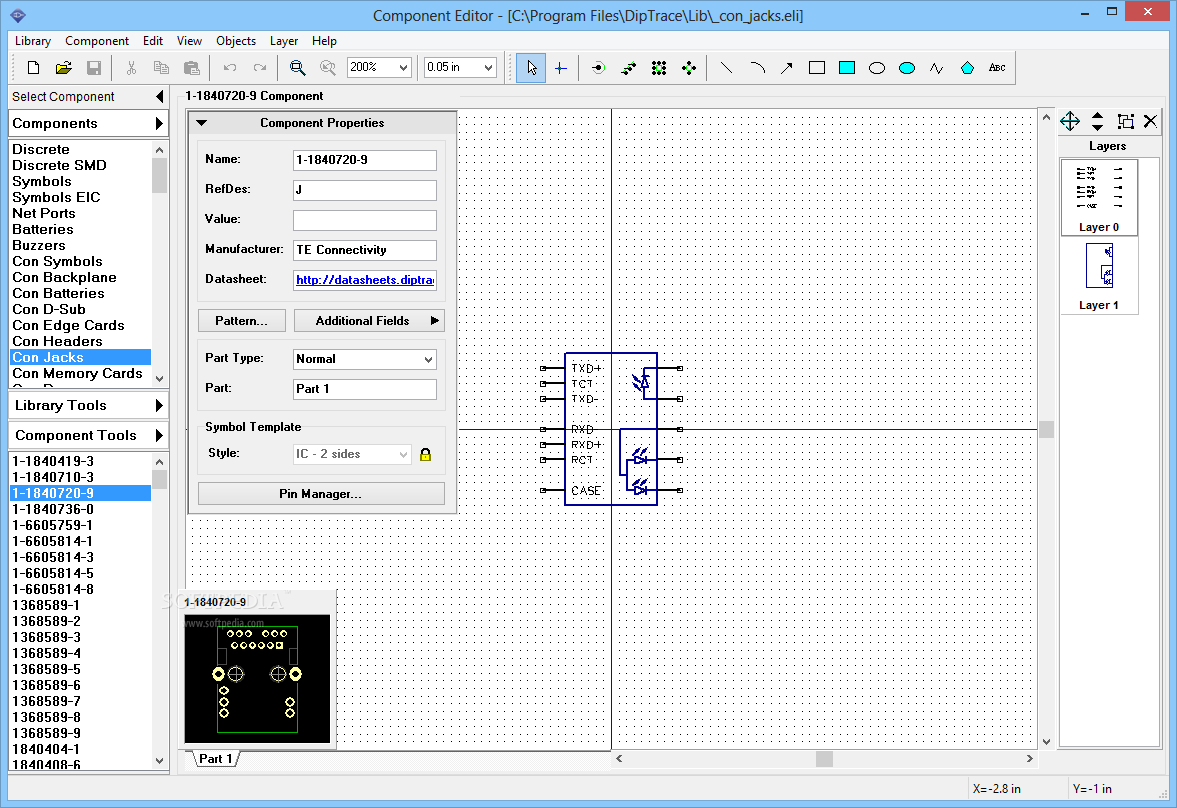
Task: Select the filled rectangle tool
Action: click(847, 68)
